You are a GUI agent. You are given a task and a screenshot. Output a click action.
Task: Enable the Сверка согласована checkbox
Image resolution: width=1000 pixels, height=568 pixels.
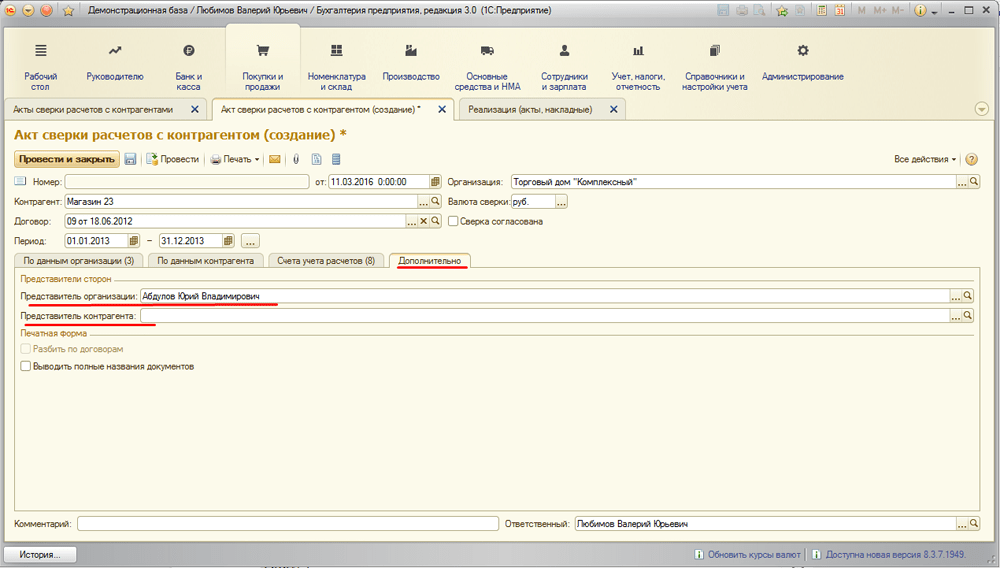tap(453, 221)
